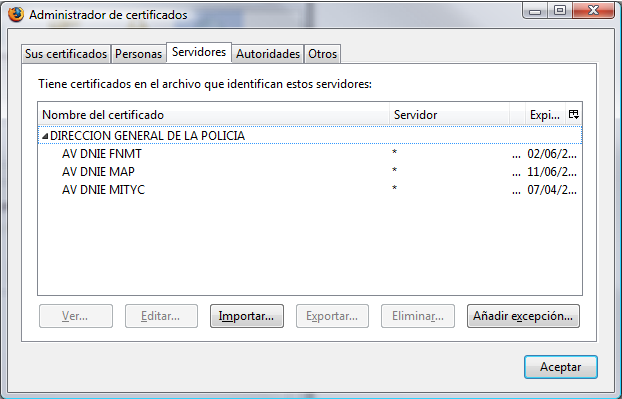Sort by Servidor column header
The width and height of the screenshot is (622, 399).
tap(449, 115)
